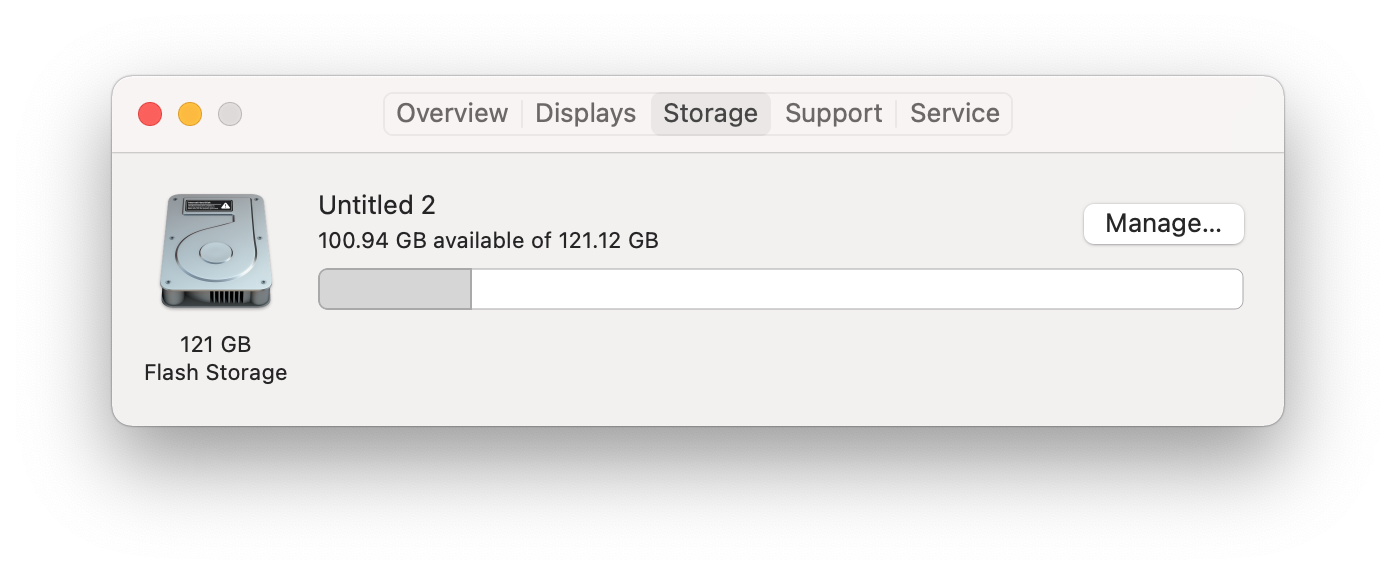Click the flash storage drive icon
1396x574 pixels.
pyautogui.click(x=215, y=250)
